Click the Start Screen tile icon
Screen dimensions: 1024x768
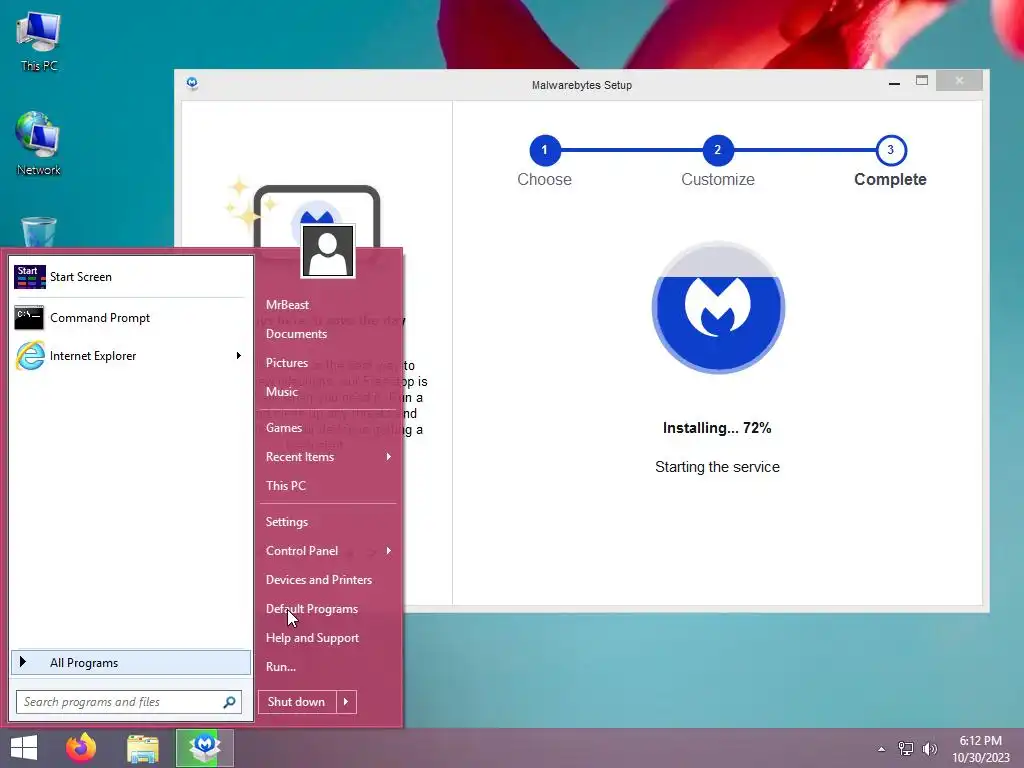point(30,277)
